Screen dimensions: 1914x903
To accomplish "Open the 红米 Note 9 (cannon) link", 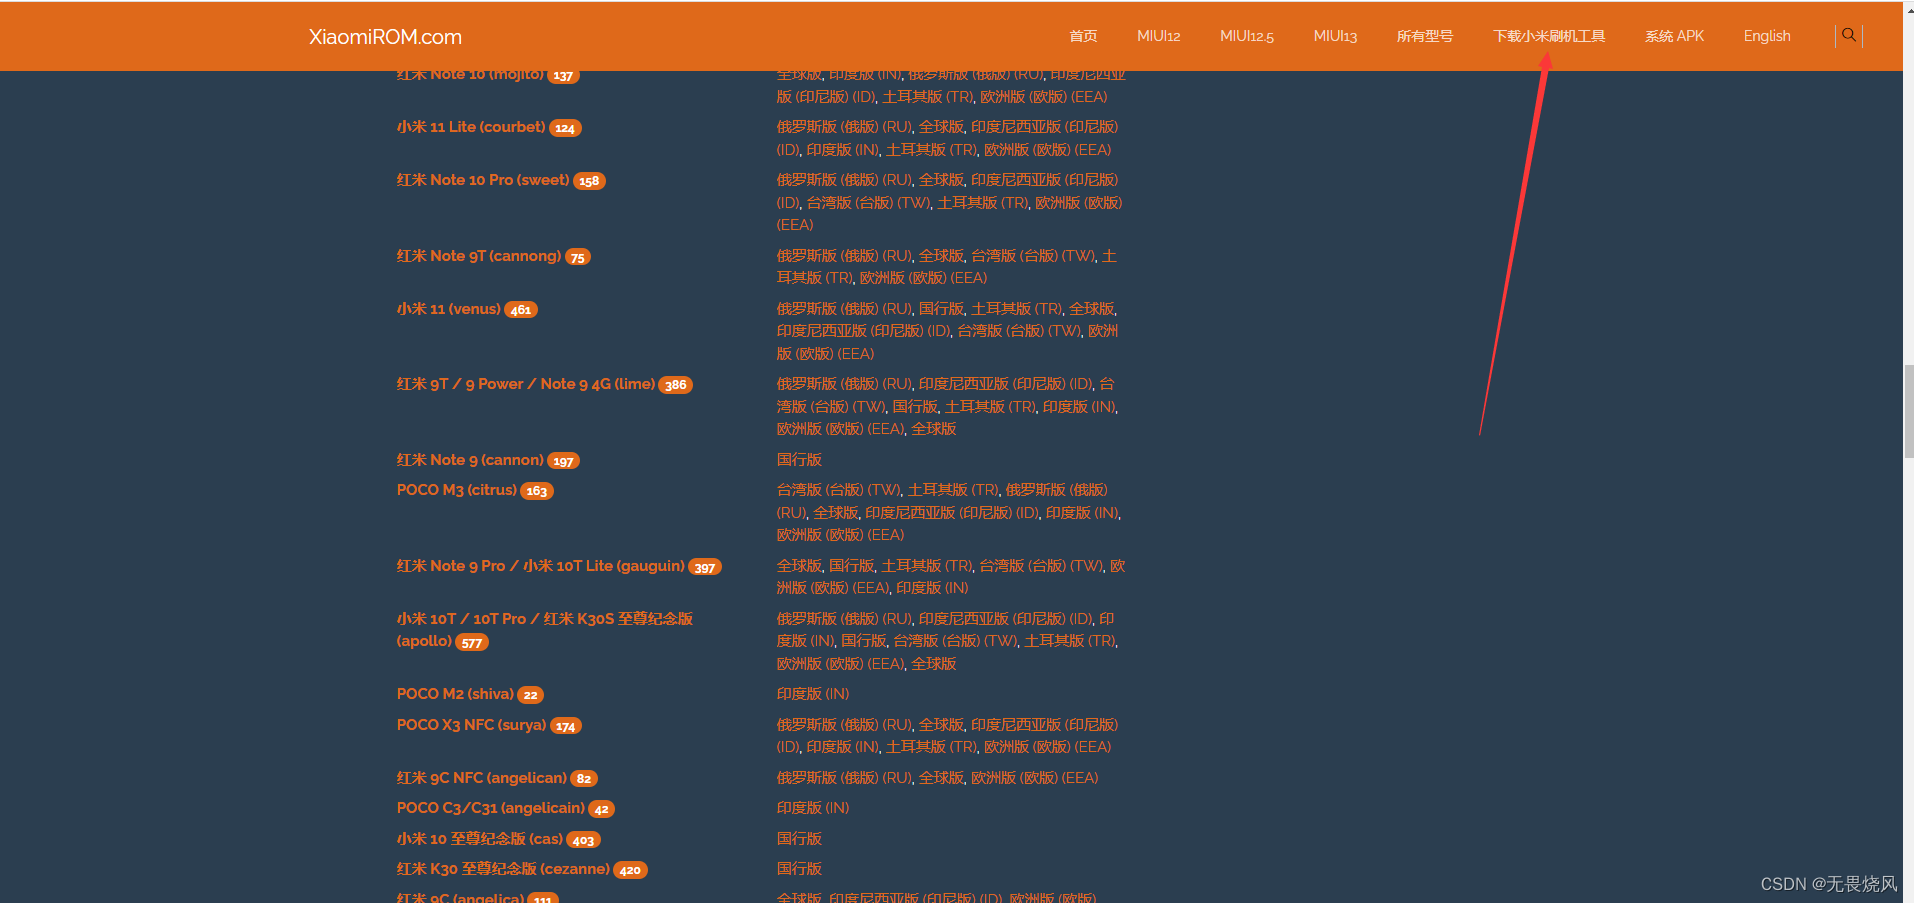I will pyautogui.click(x=470, y=460).
